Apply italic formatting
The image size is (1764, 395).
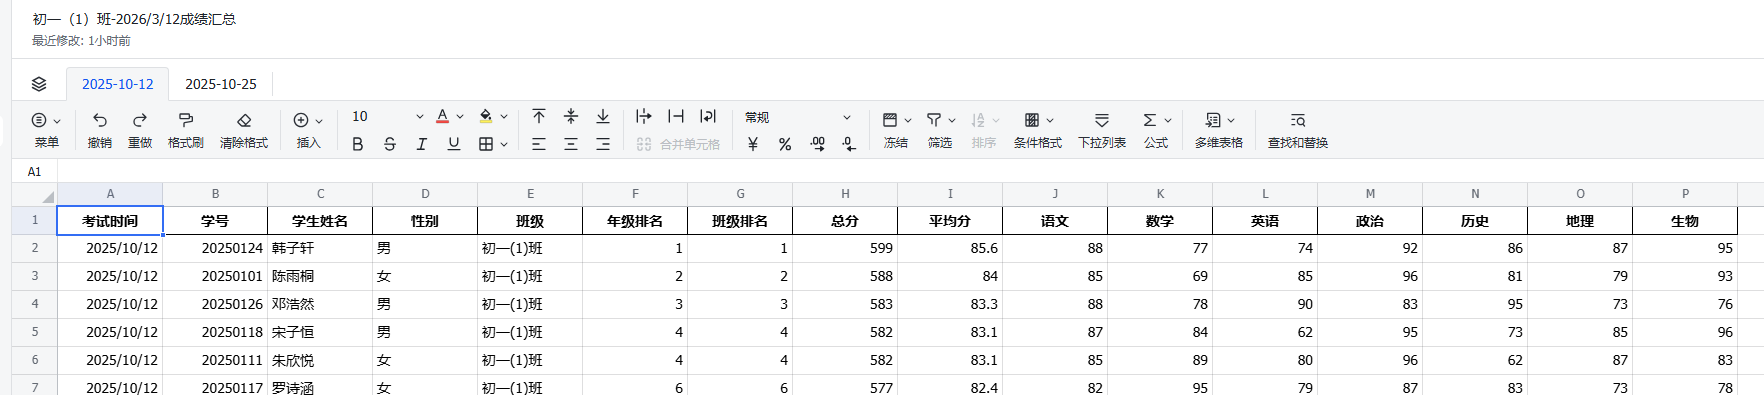tap(422, 144)
